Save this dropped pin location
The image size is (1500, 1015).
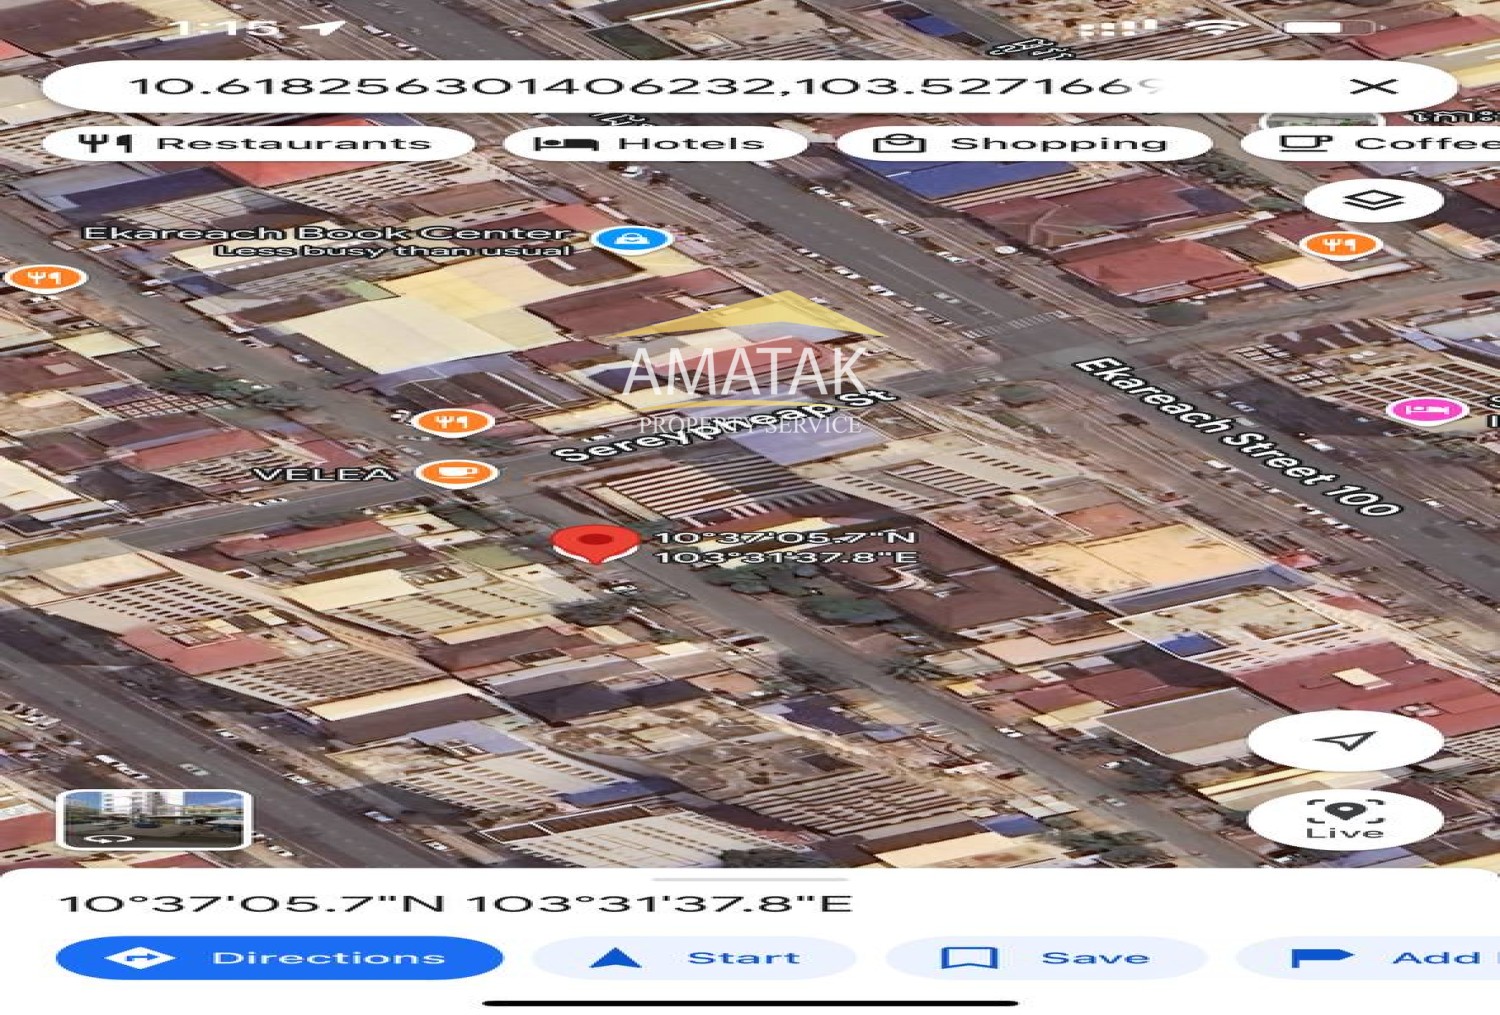[1045, 958]
